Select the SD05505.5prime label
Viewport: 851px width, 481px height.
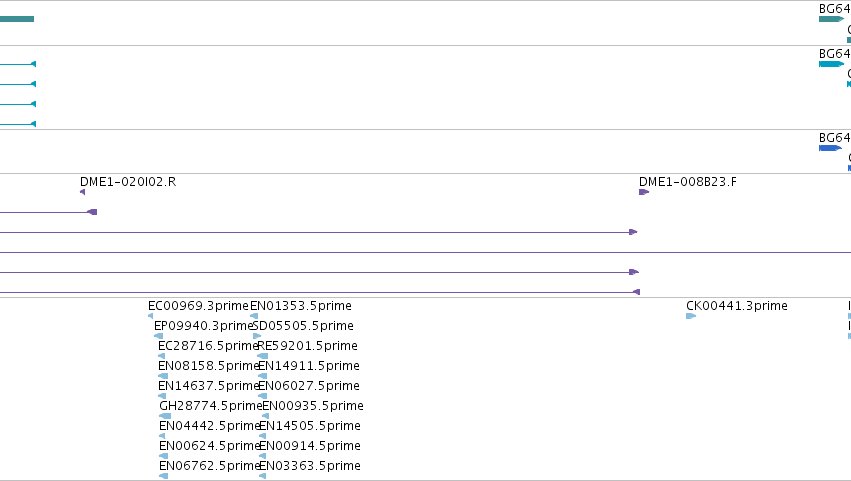coord(303,326)
